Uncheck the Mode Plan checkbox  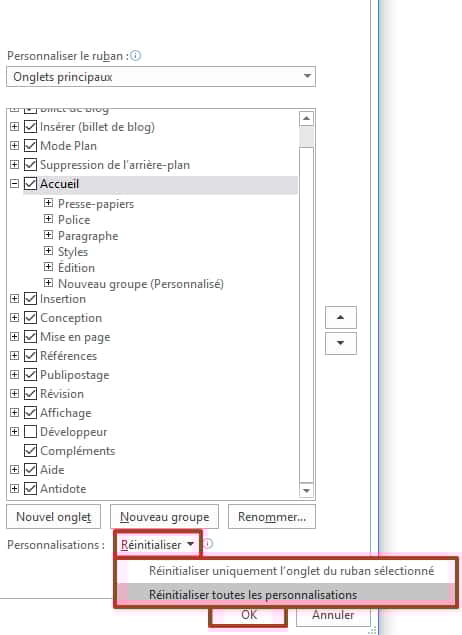(30, 146)
